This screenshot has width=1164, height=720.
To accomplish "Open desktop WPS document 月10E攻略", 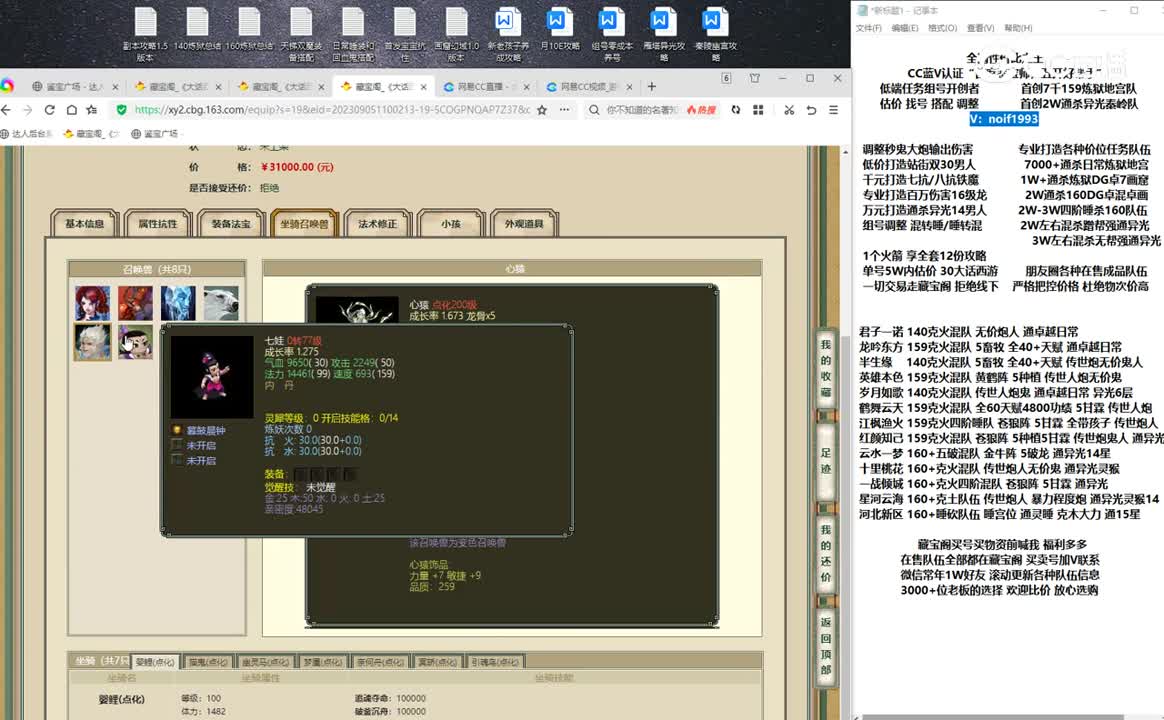I will 559,30.
